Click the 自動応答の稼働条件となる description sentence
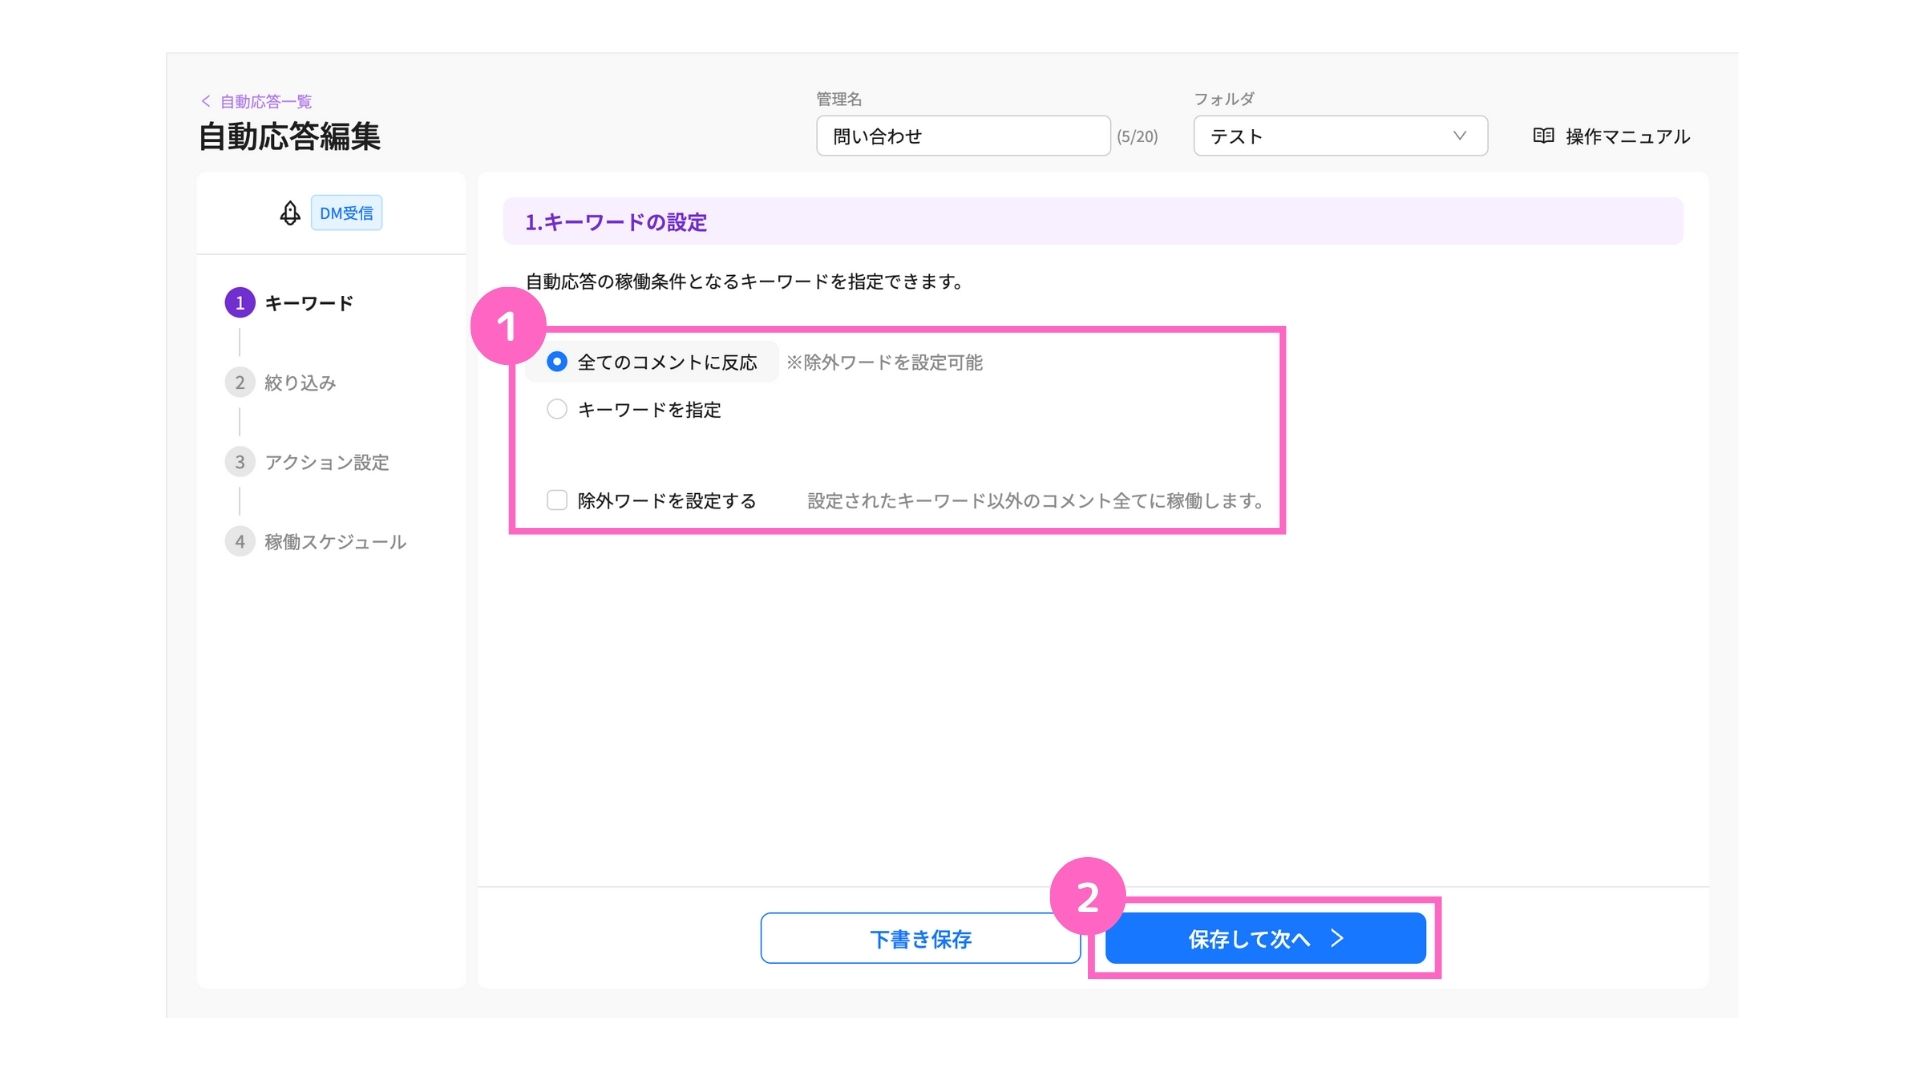 coord(745,282)
